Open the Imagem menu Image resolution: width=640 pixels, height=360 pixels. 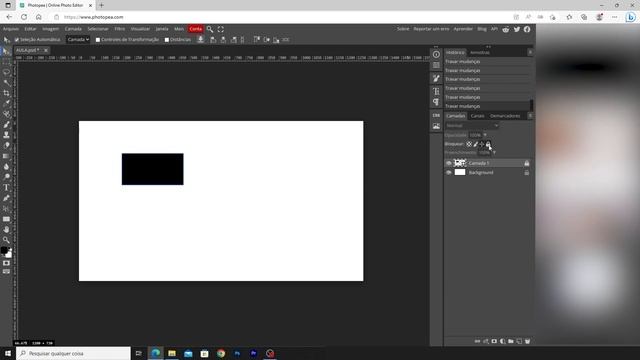coord(51,29)
